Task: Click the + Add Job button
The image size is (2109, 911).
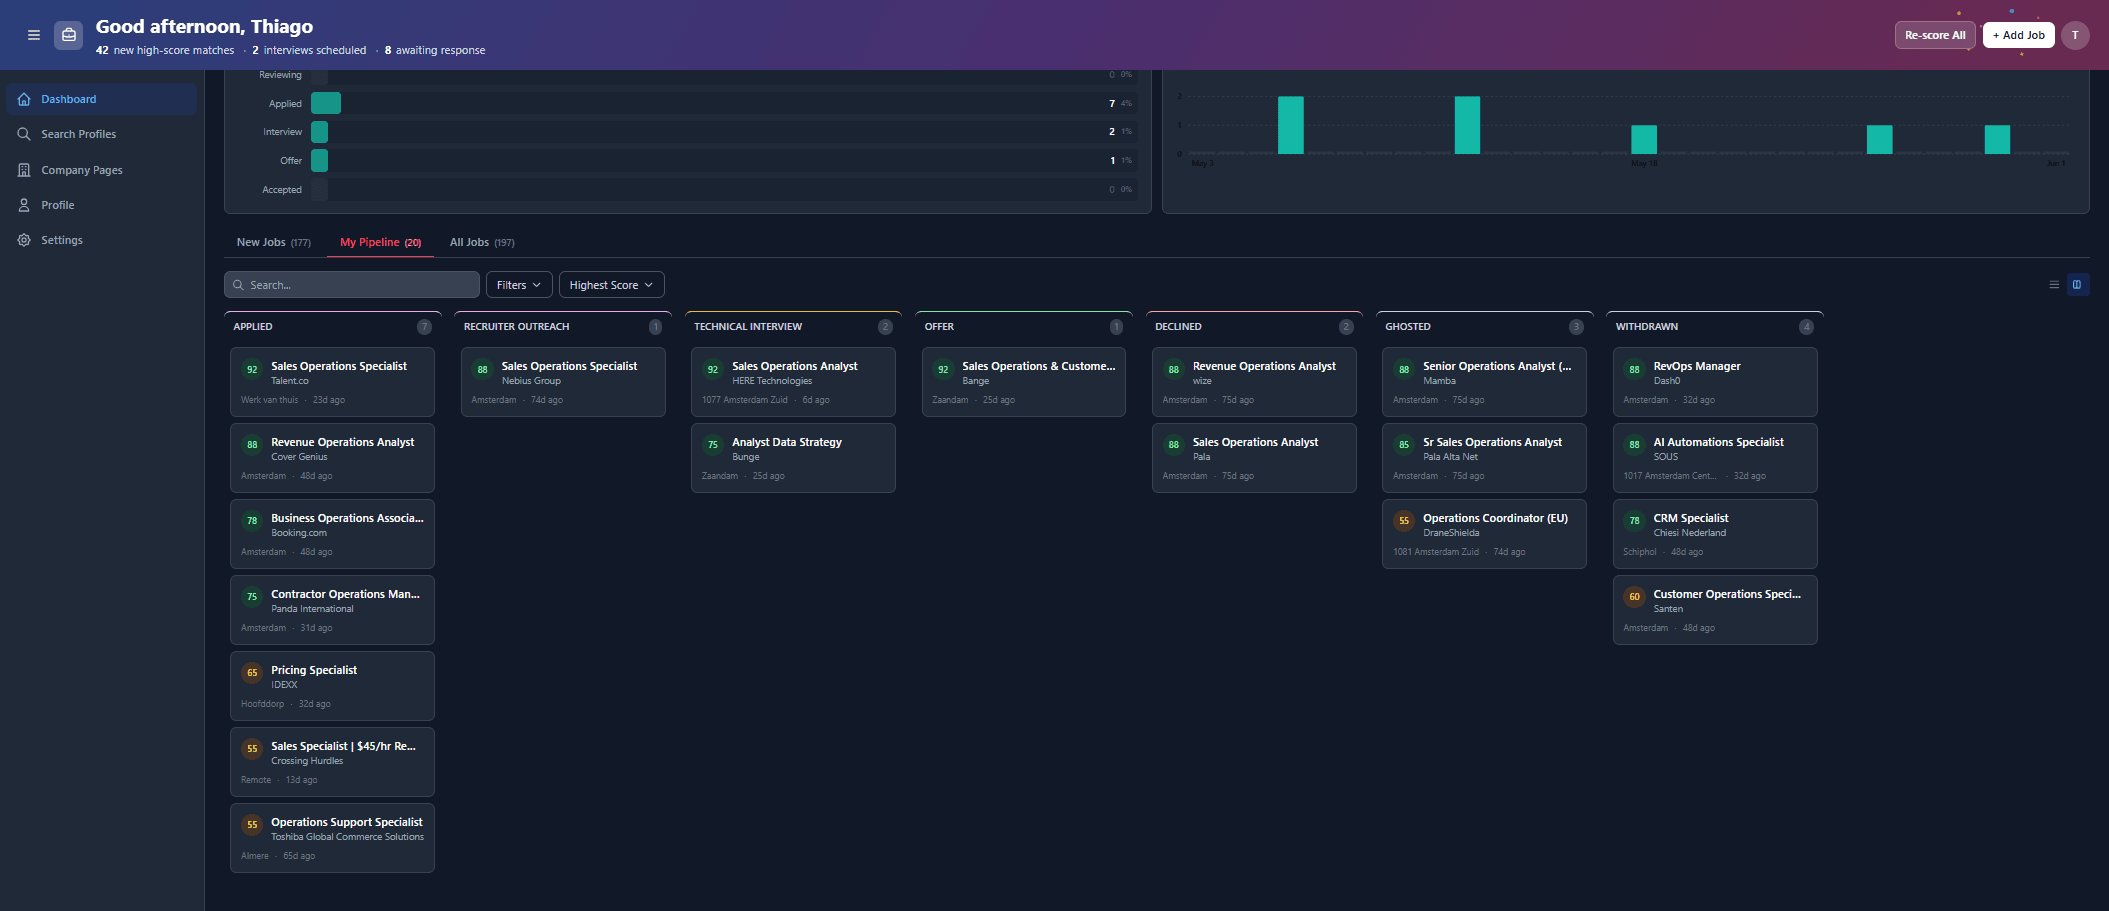Action: pyautogui.click(x=2018, y=35)
